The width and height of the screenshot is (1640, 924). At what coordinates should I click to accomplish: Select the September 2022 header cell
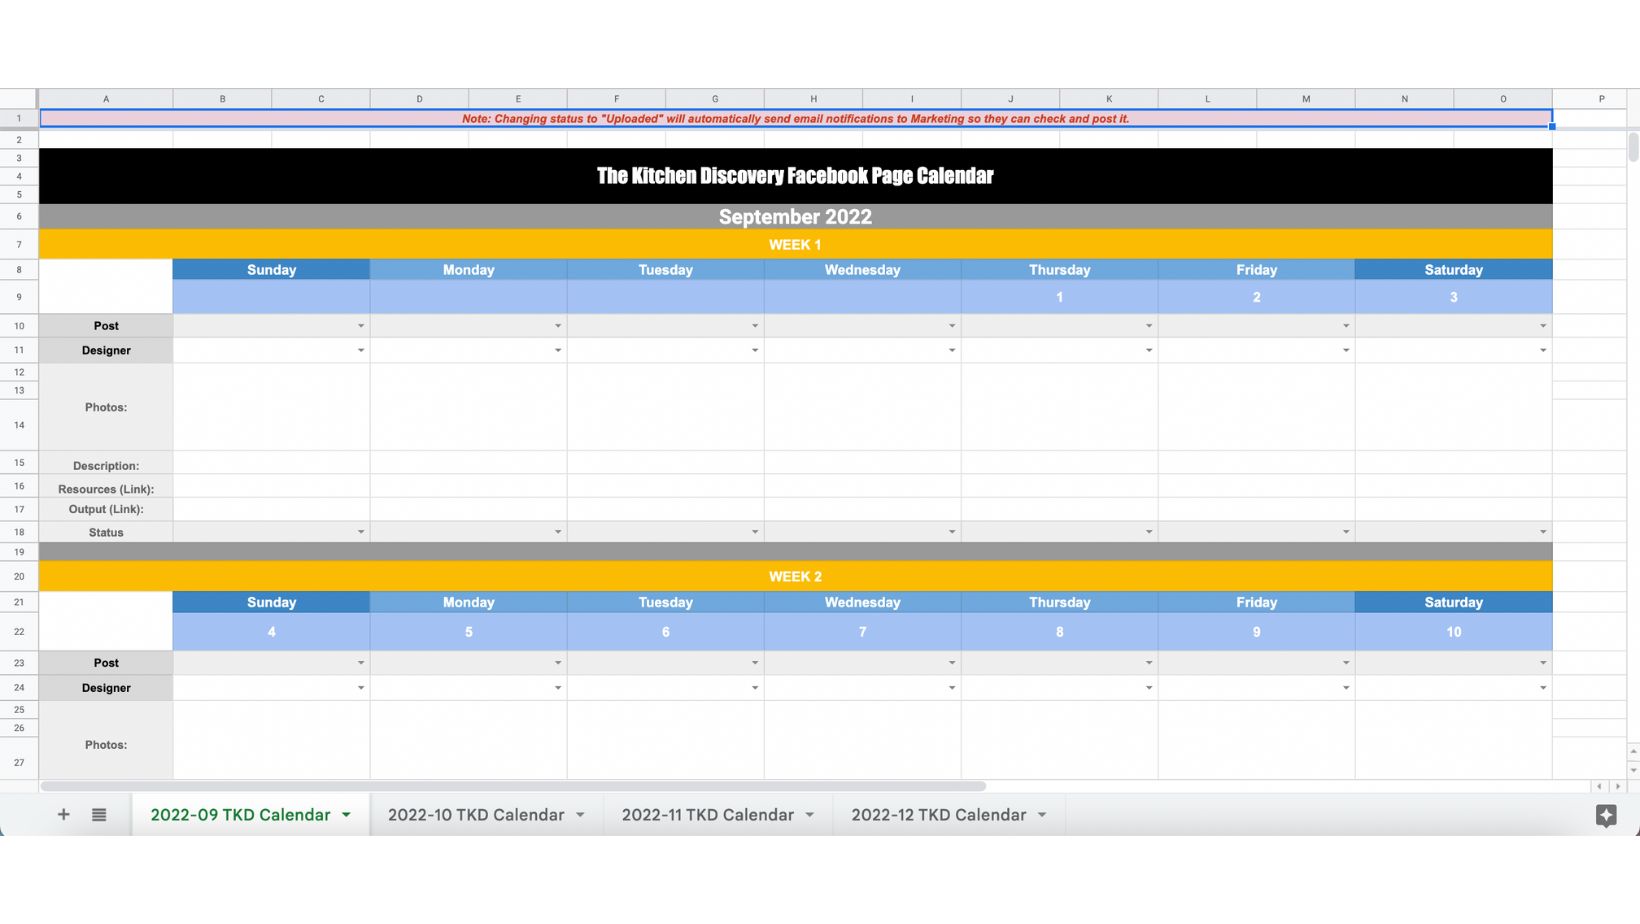(795, 217)
